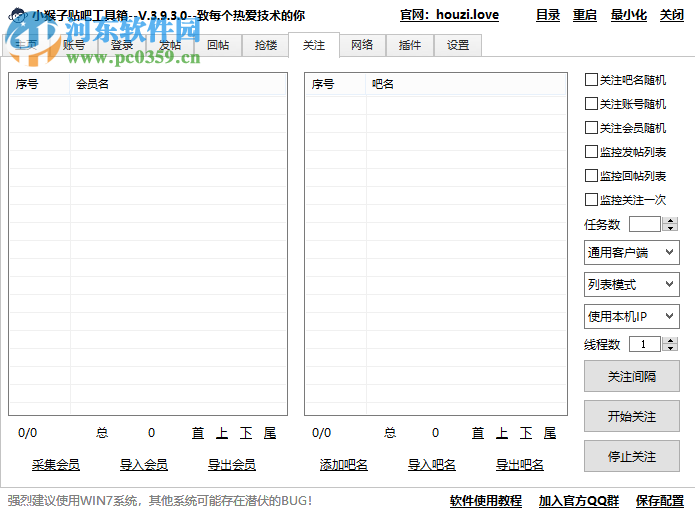The width and height of the screenshot is (695, 514).
Task: Go to next page of 吧名 list (下)
Action: (526, 432)
